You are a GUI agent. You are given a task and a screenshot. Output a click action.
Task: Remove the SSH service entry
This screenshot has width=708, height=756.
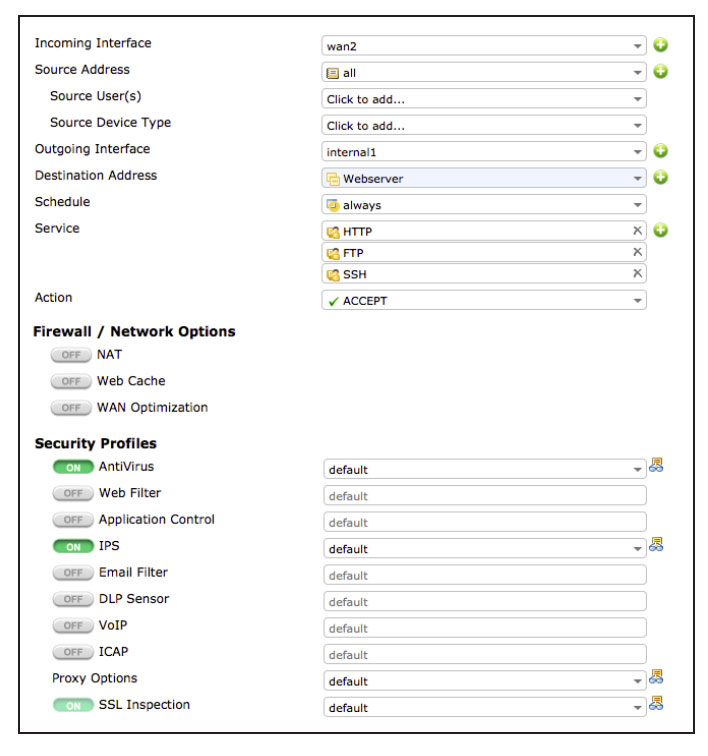(x=637, y=273)
